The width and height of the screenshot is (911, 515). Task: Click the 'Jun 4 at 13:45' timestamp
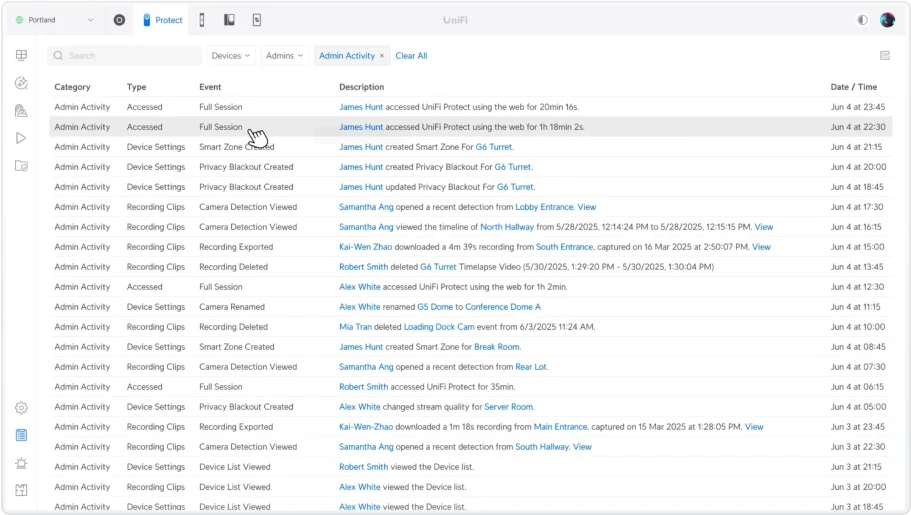coord(857,267)
